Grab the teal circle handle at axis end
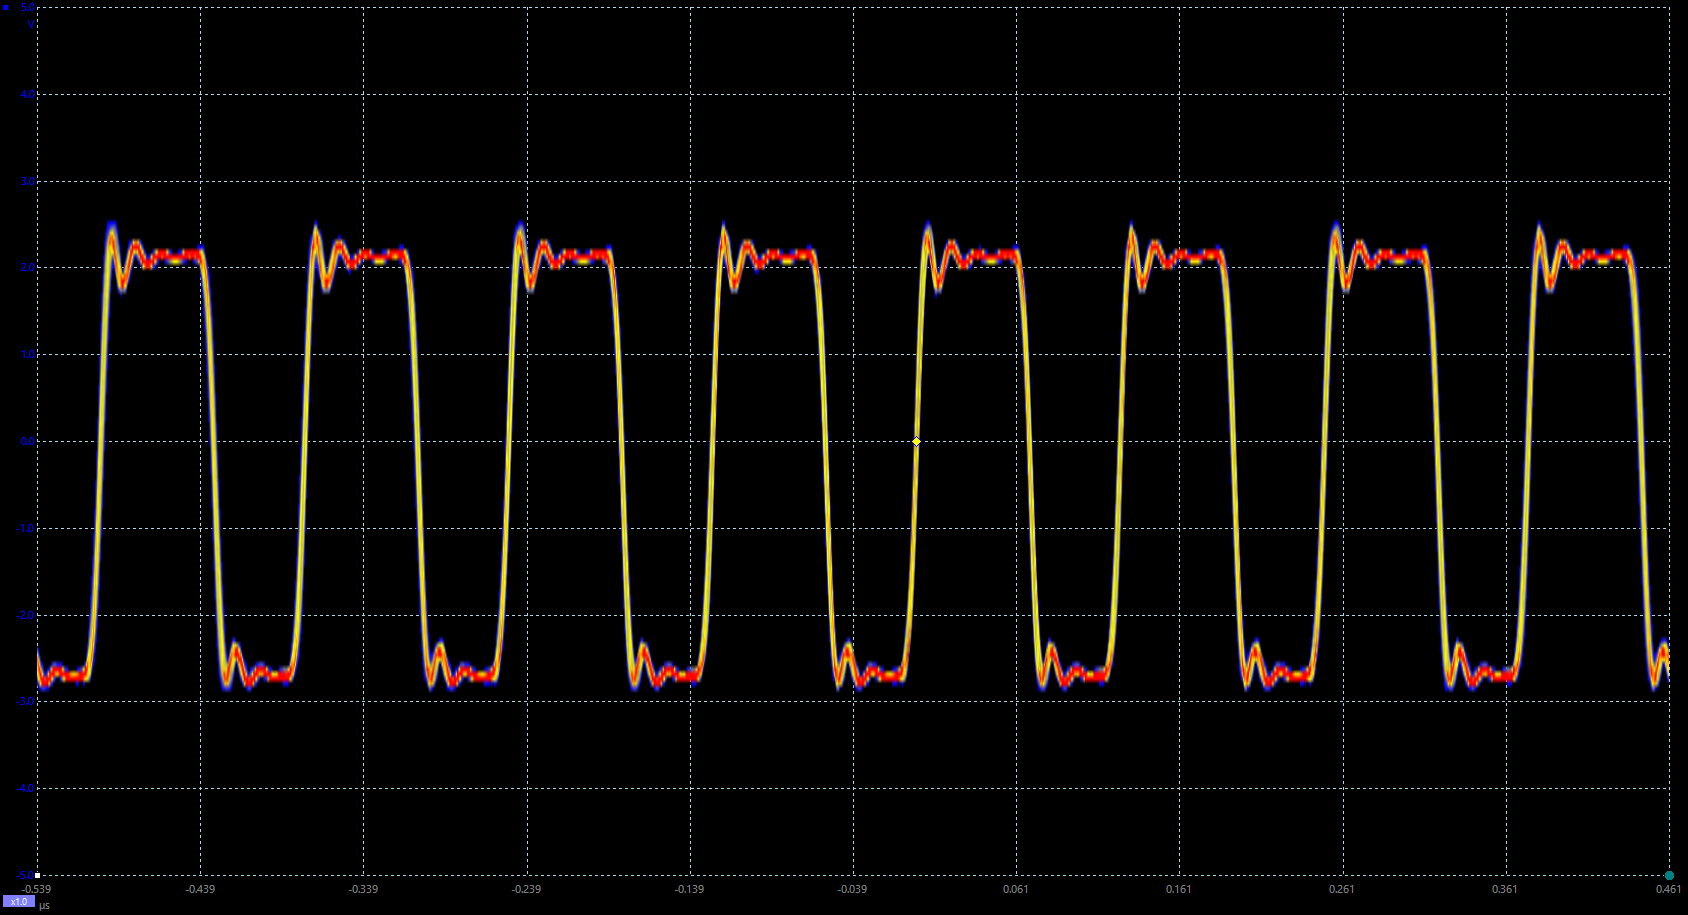The image size is (1688, 915). coord(1669,876)
